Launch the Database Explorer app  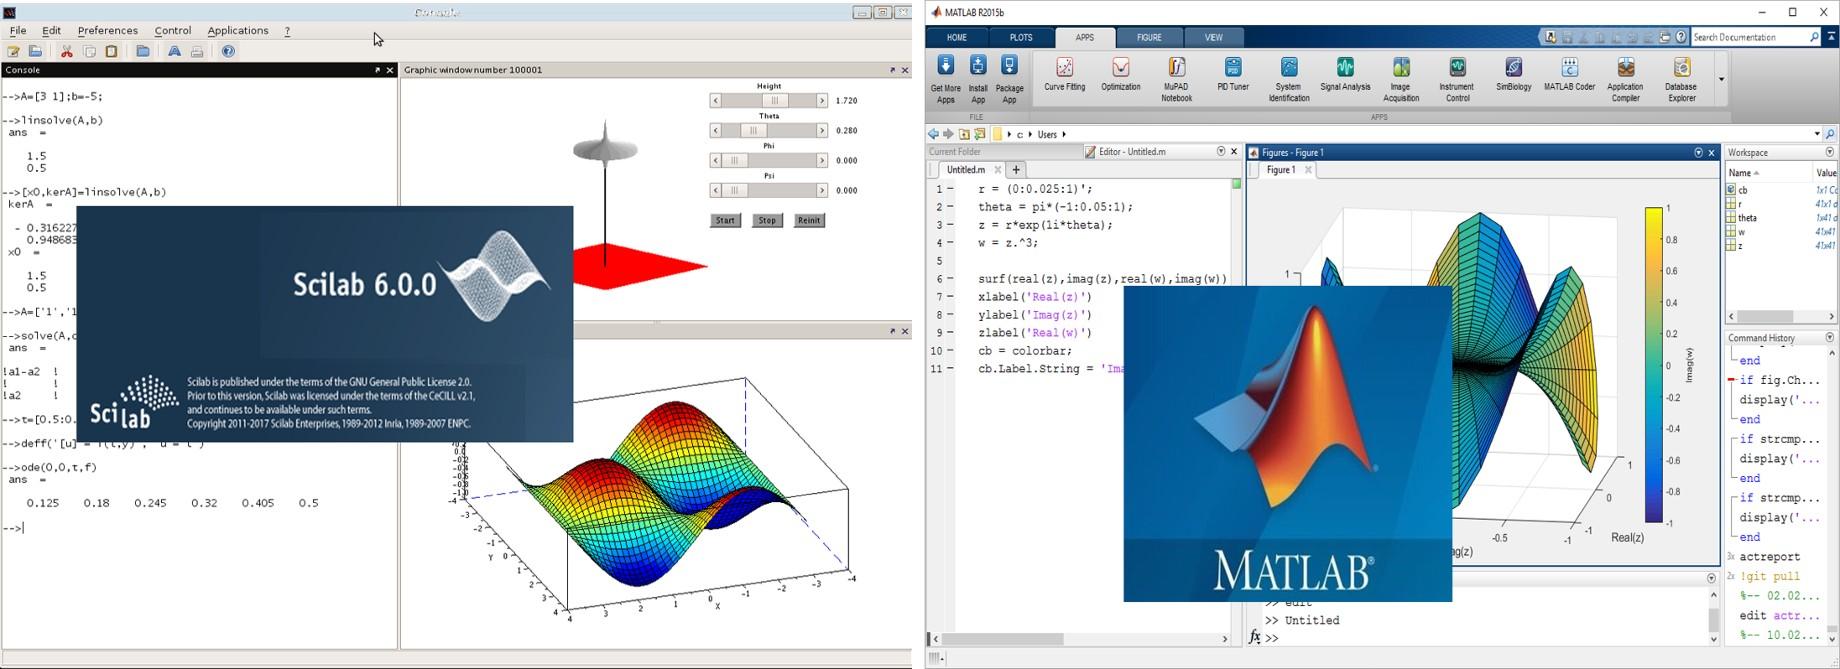click(1681, 79)
